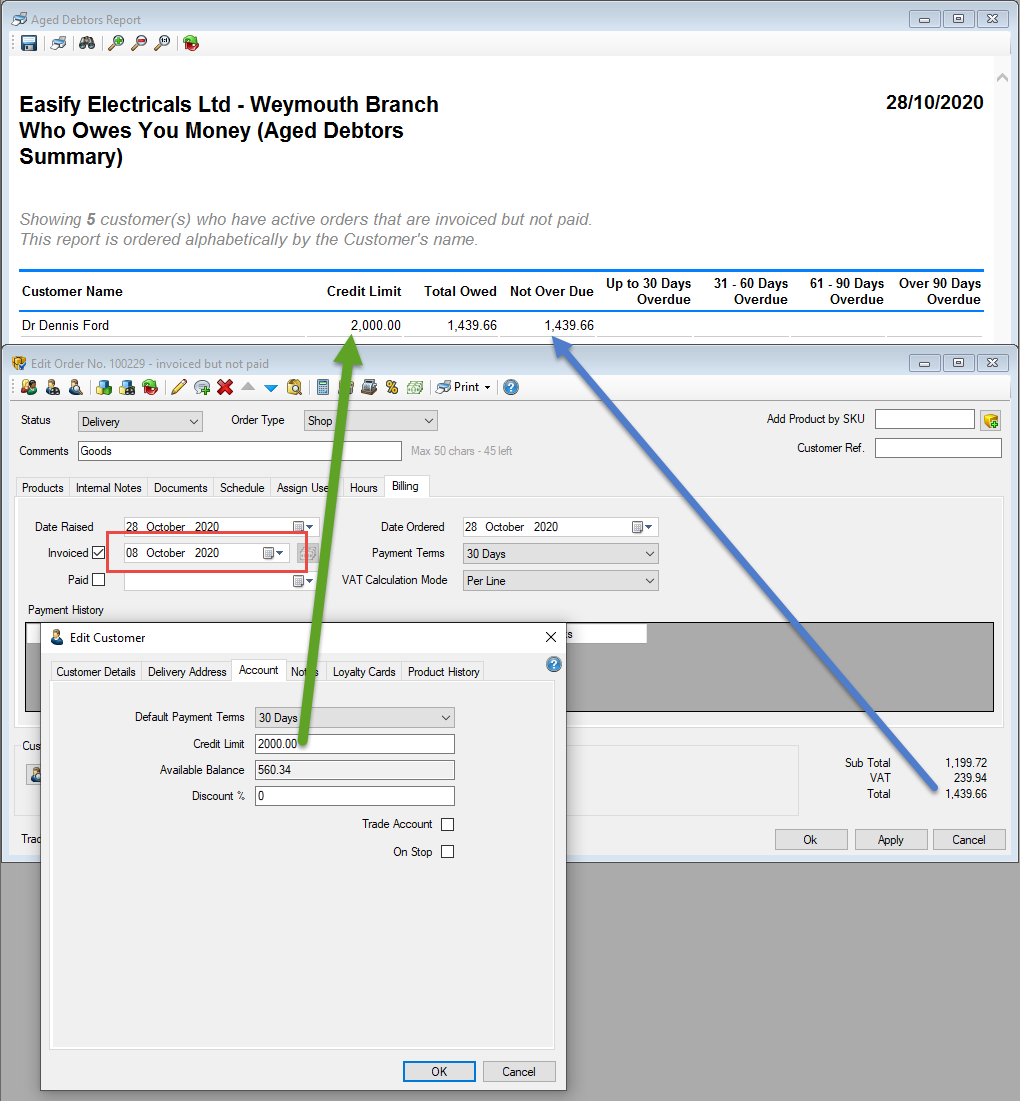The width and height of the screenshot is (1020, 1101).
Task: Zoom in on the report view
Action: coord(115,43)
